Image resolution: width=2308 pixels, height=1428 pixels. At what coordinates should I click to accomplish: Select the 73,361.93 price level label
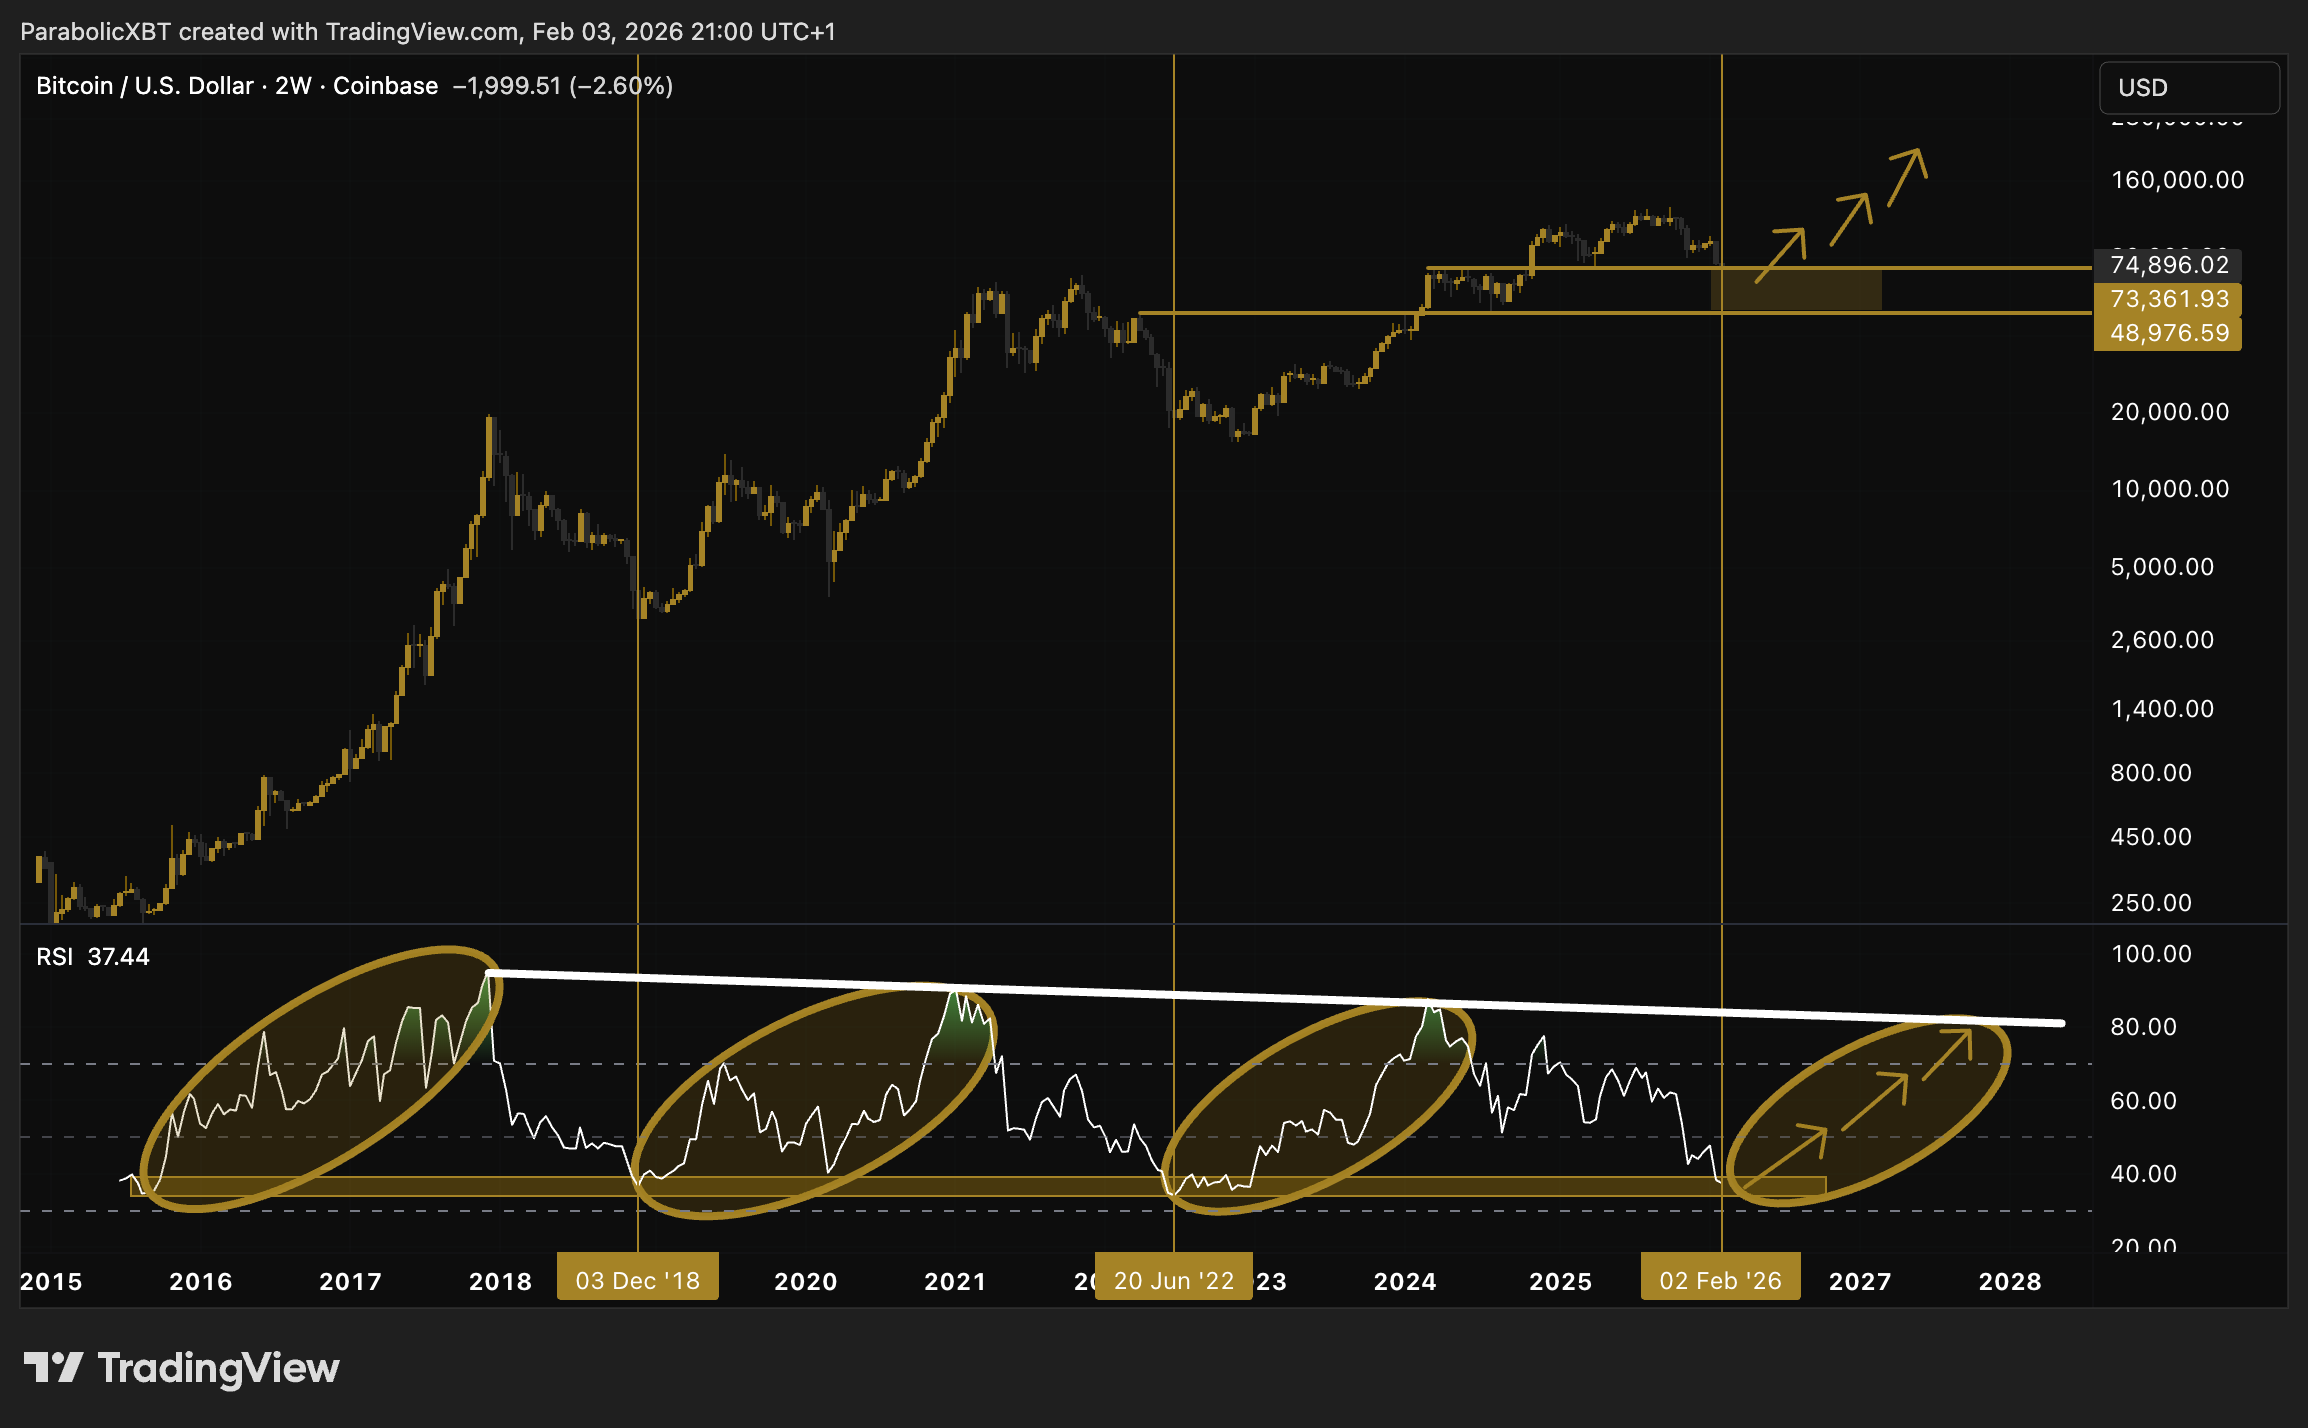click(2168, 299)
